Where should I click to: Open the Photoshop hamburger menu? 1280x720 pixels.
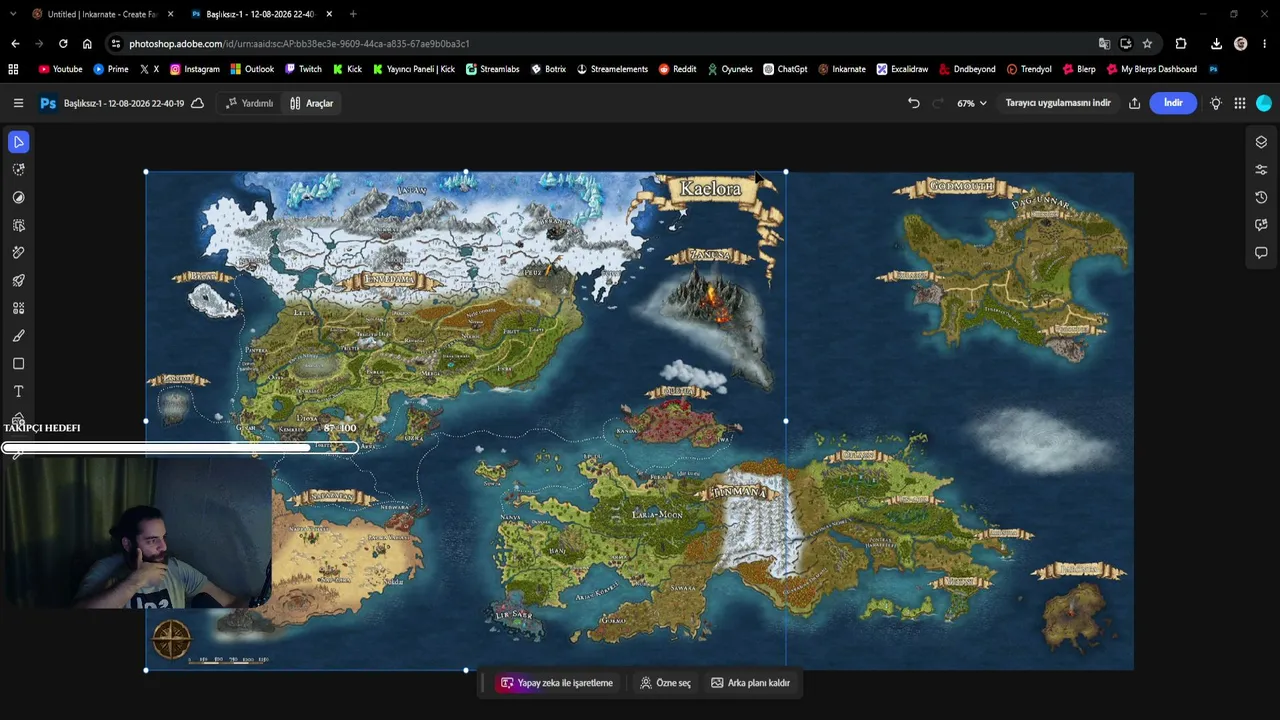click(18, 103)
